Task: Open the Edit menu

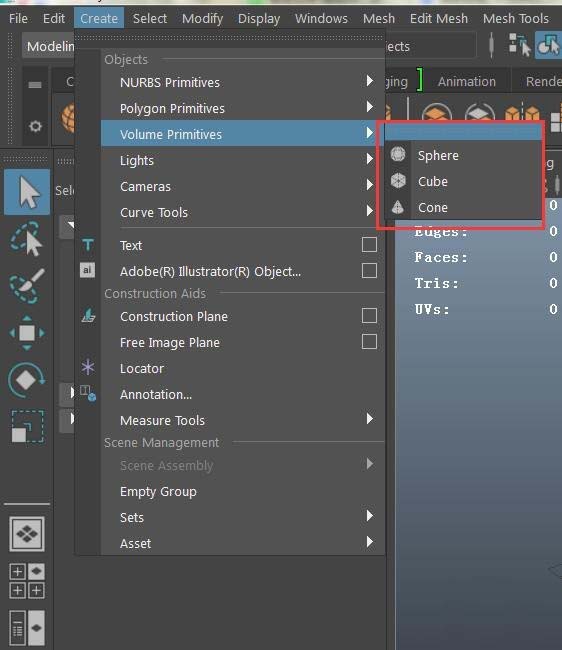Action: point(54,18)
